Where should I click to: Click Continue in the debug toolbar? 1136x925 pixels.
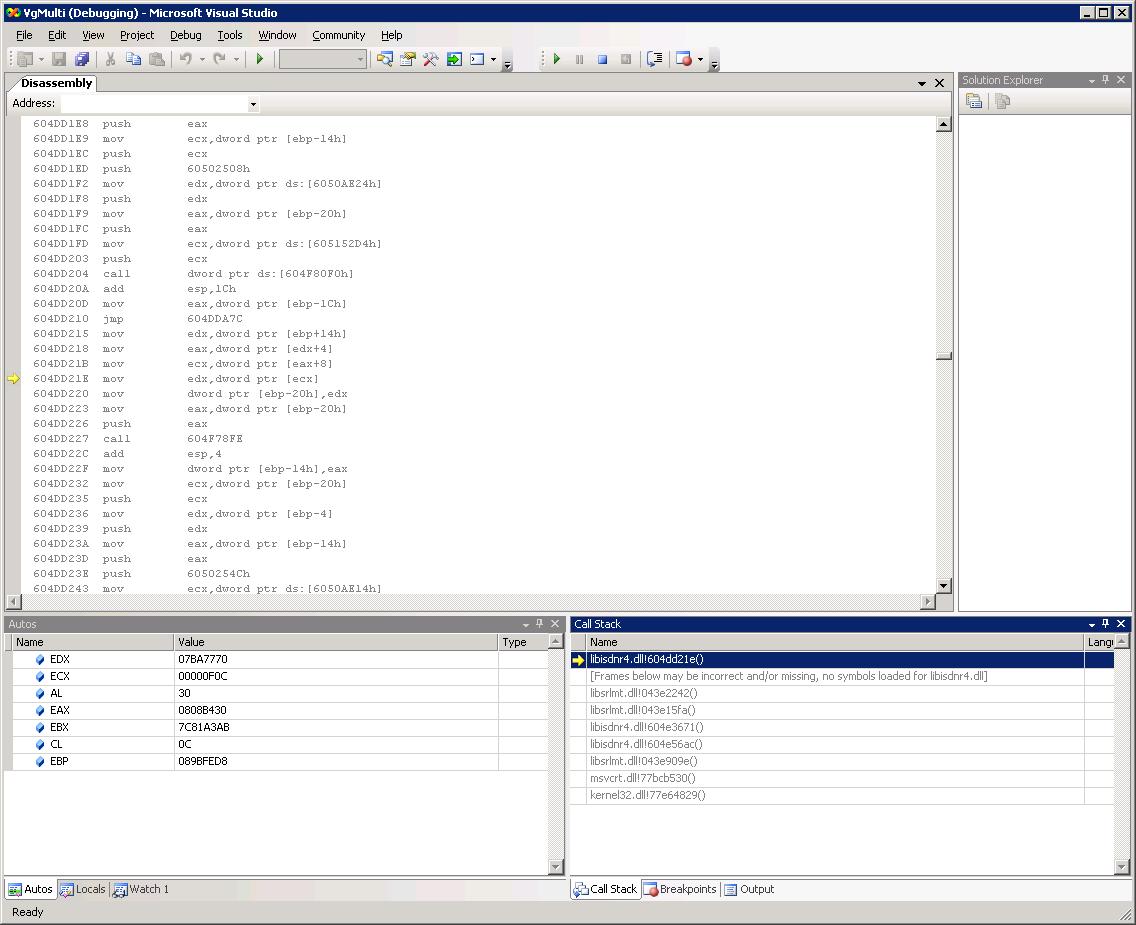click(556, 59)
